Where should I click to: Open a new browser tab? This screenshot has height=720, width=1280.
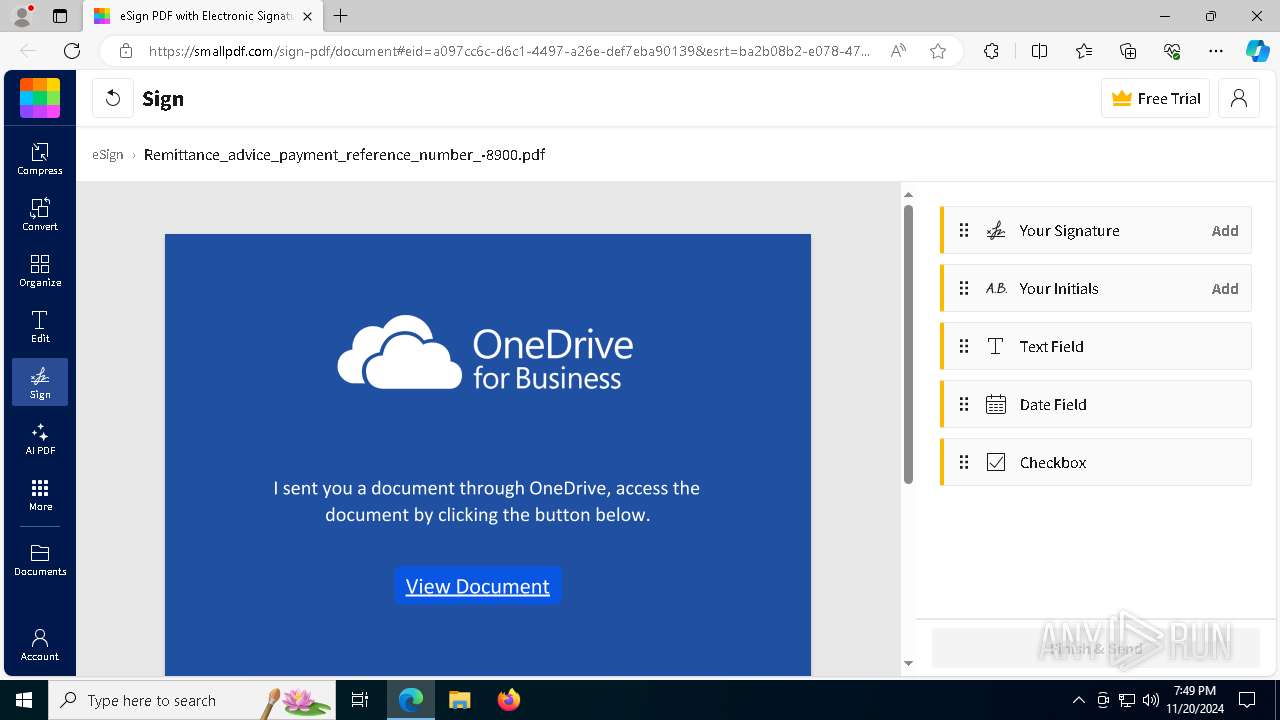341,16
